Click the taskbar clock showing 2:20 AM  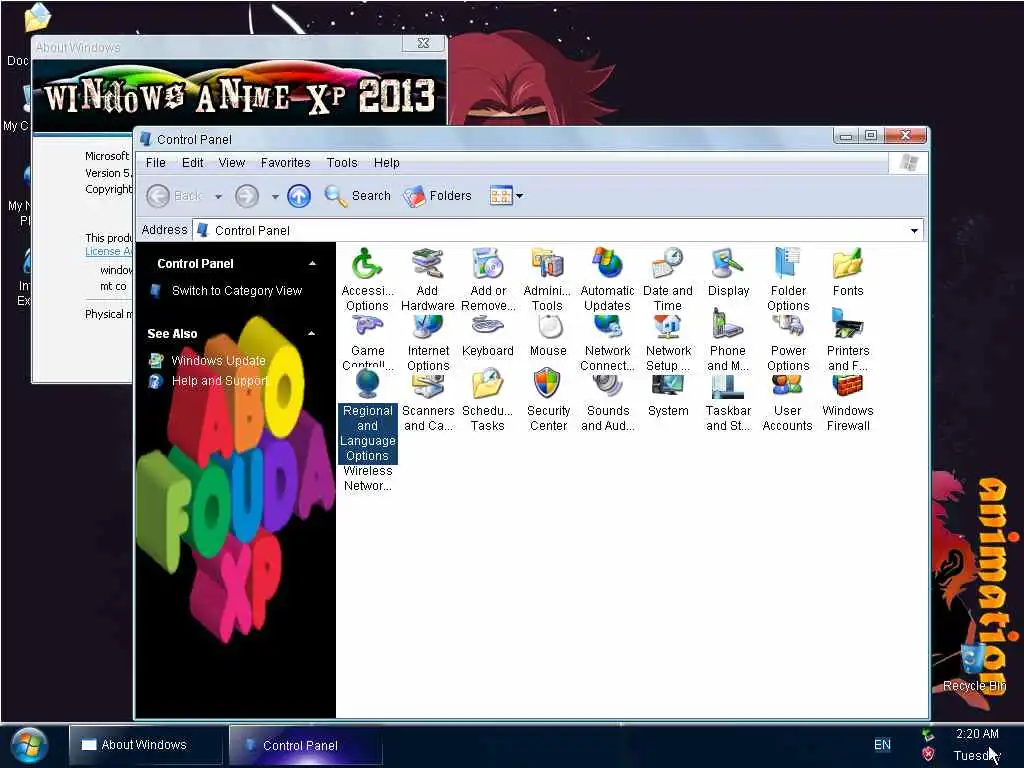[x=977, y=733]
